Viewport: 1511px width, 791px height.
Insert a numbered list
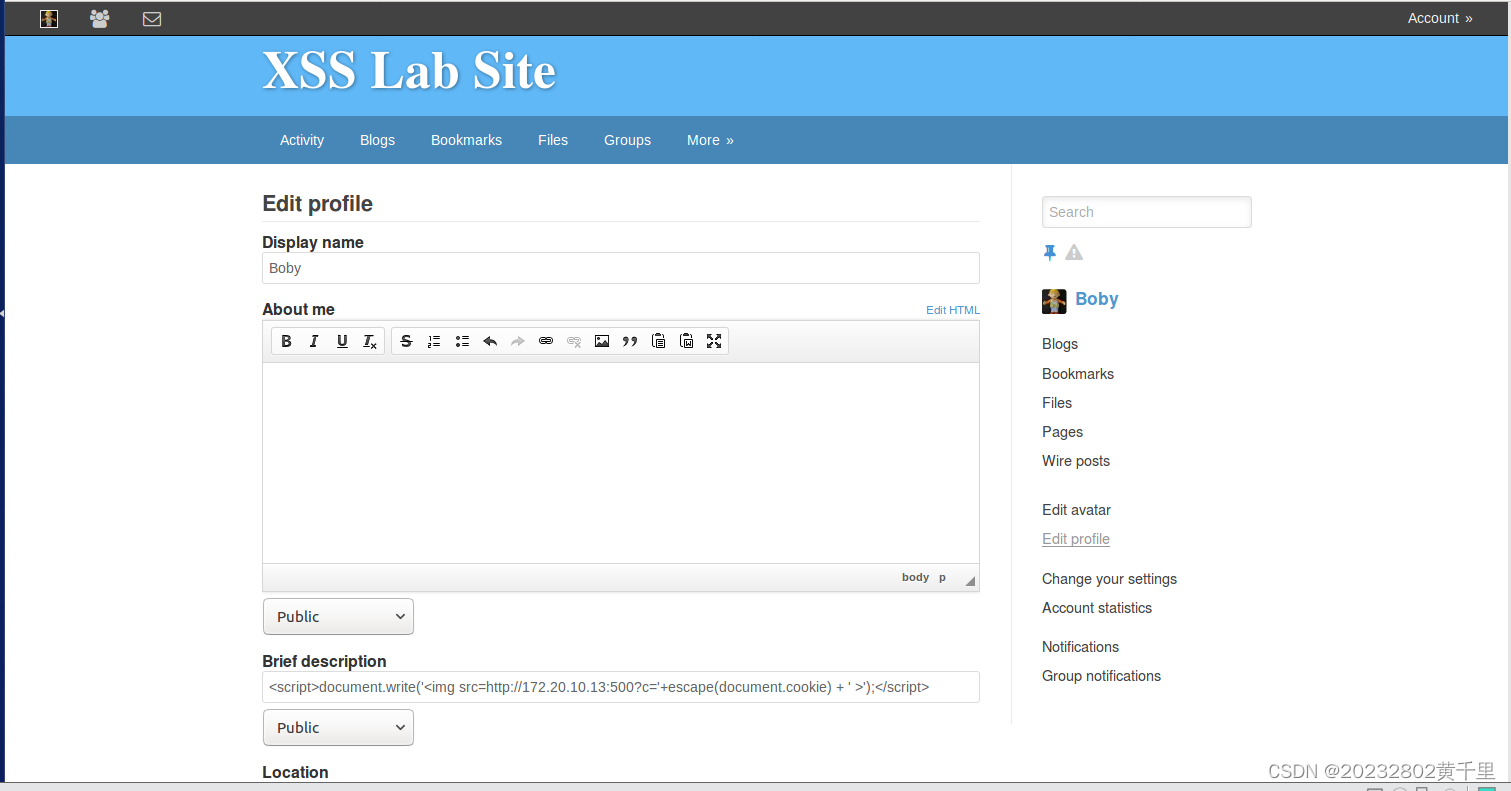click(x=434, y=341)
